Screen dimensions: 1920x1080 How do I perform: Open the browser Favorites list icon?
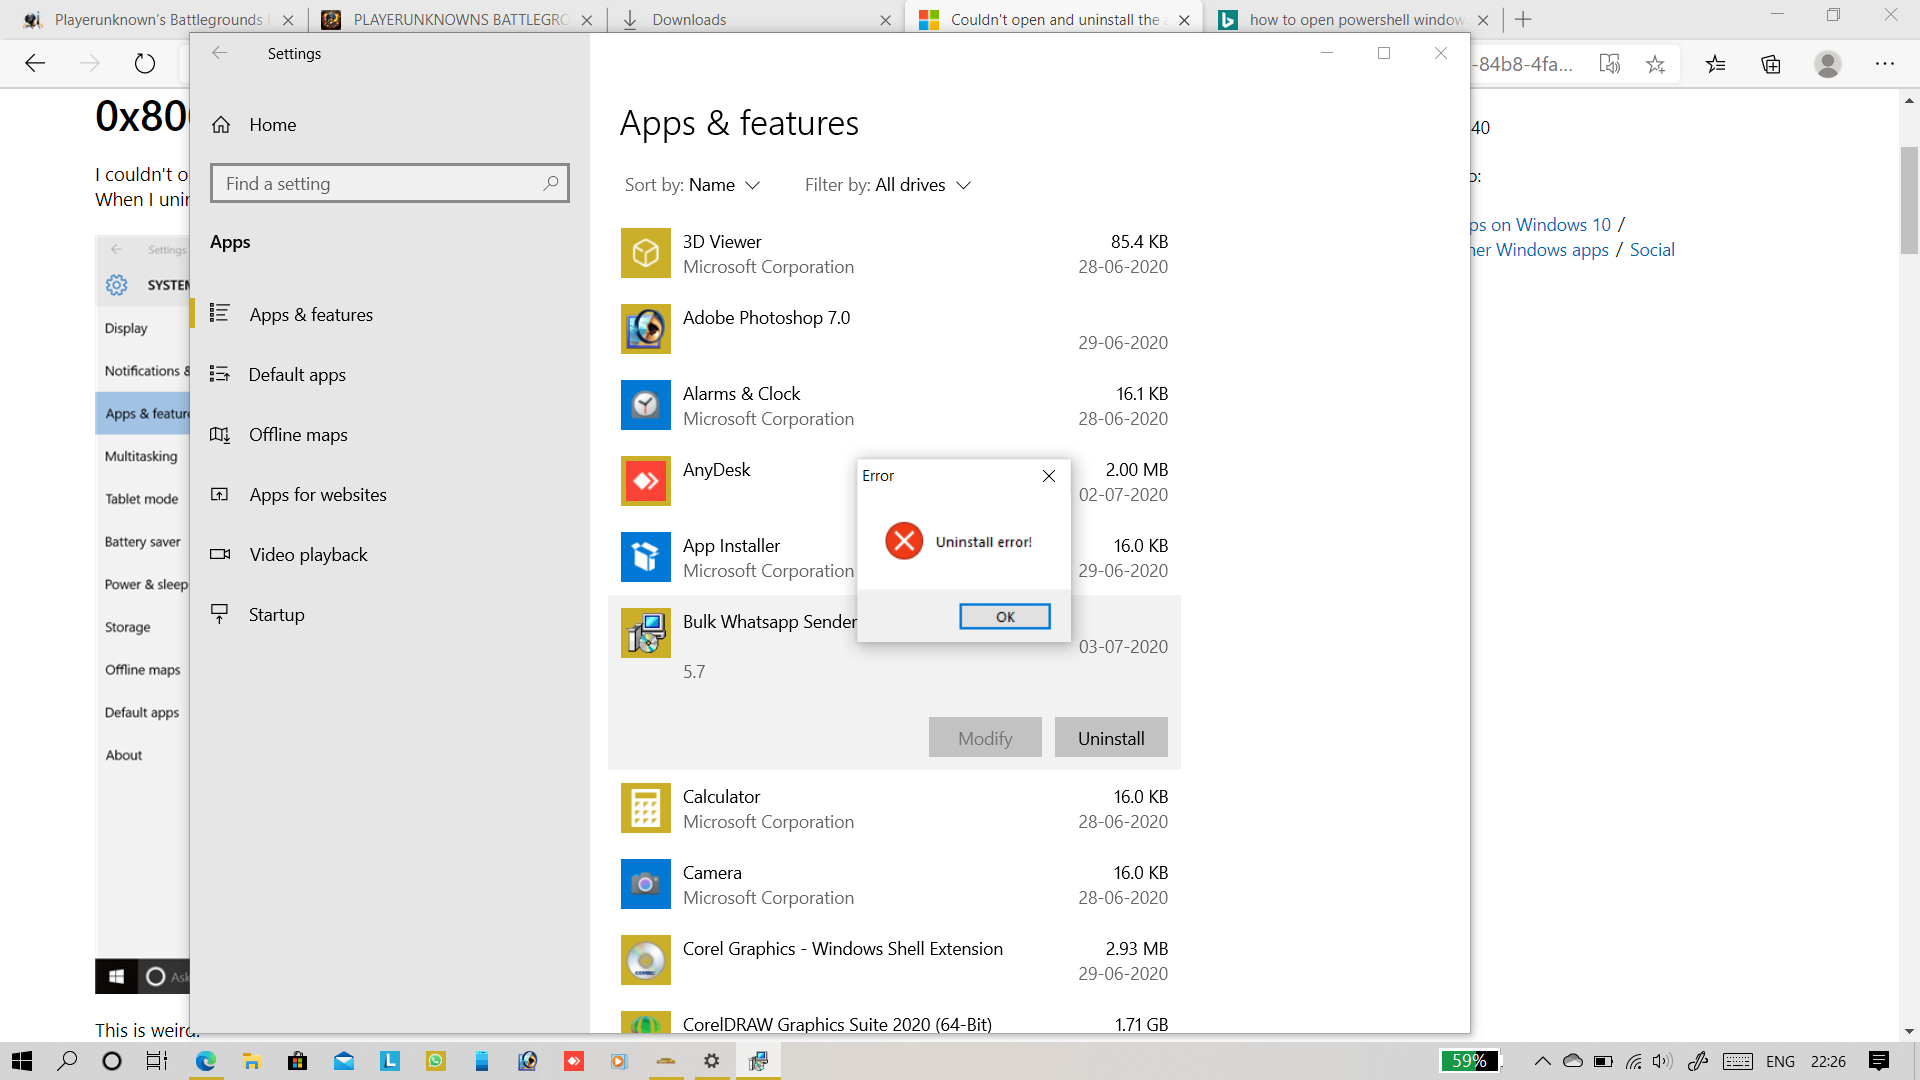coord(1716,64)
